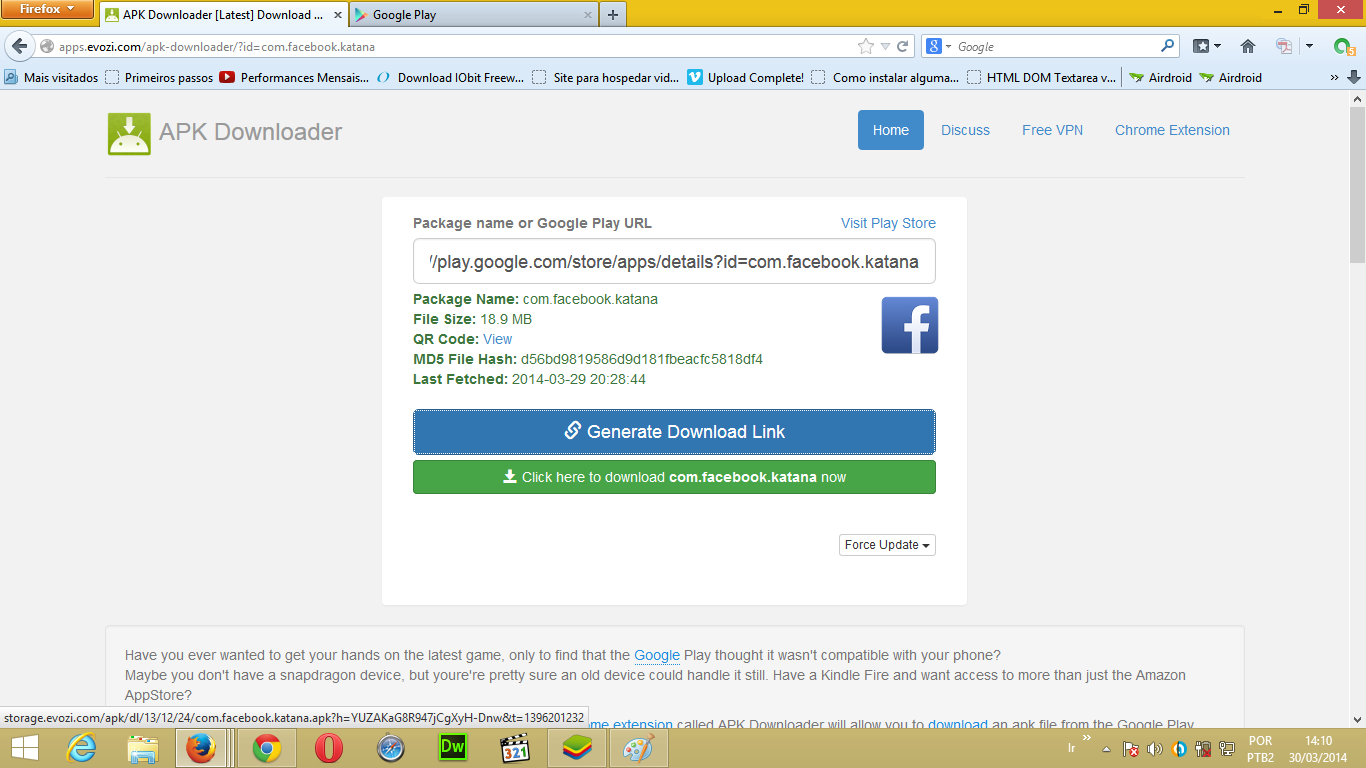Open Performances Mensais bookmark
This screenshot has height=768, width=1366.
point(294,77)
